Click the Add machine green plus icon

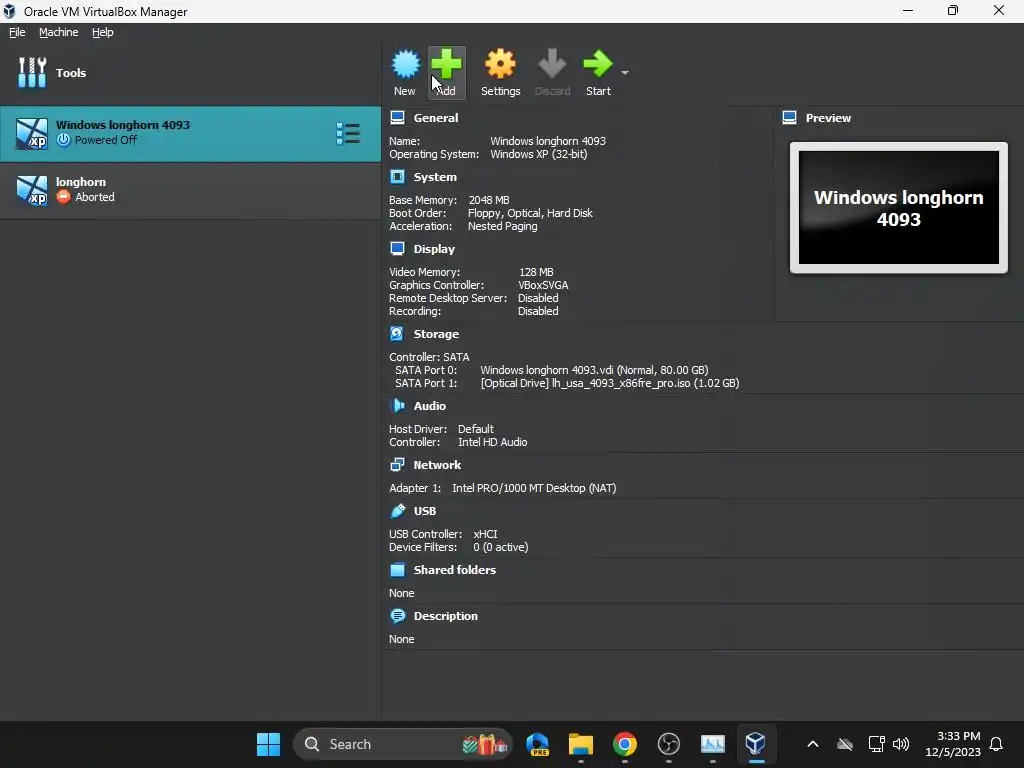447,64
